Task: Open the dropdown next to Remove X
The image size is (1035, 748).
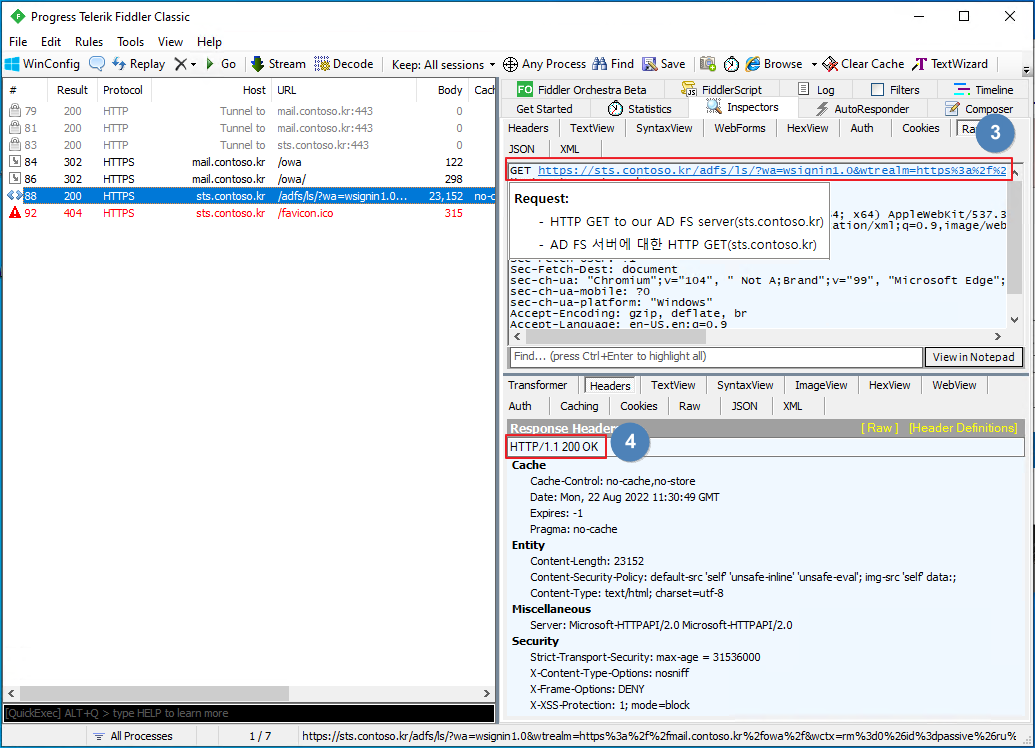Action: 193,65
